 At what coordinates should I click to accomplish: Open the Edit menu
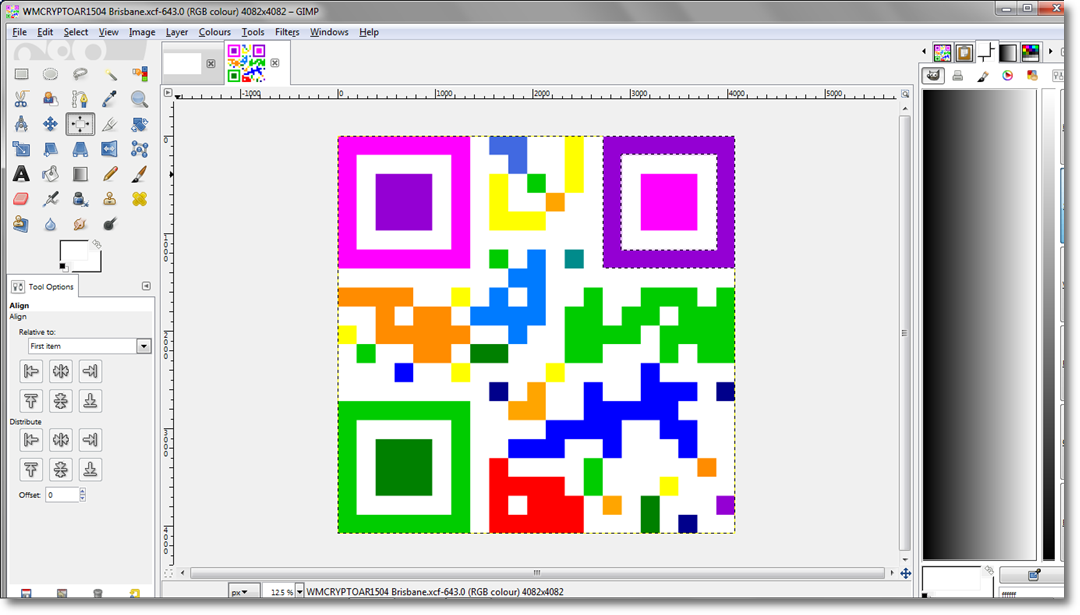click(x=45, y=32)
